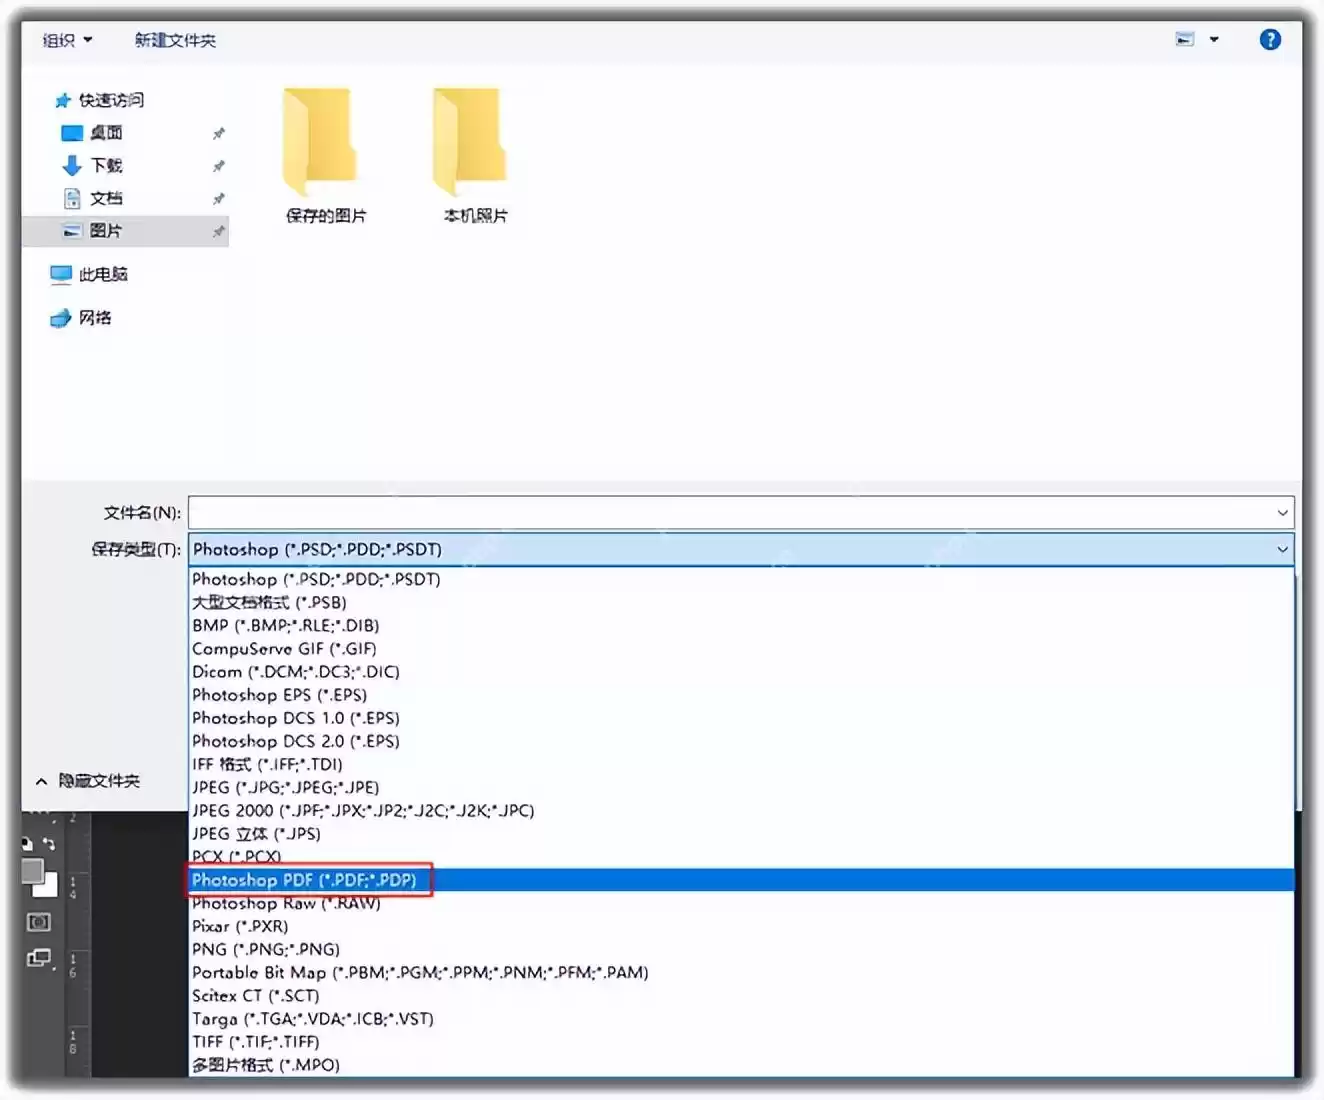Unpin 下载 from Quick Access
The height and width of the screenshot is (1100, 1324).
(218, 166)
